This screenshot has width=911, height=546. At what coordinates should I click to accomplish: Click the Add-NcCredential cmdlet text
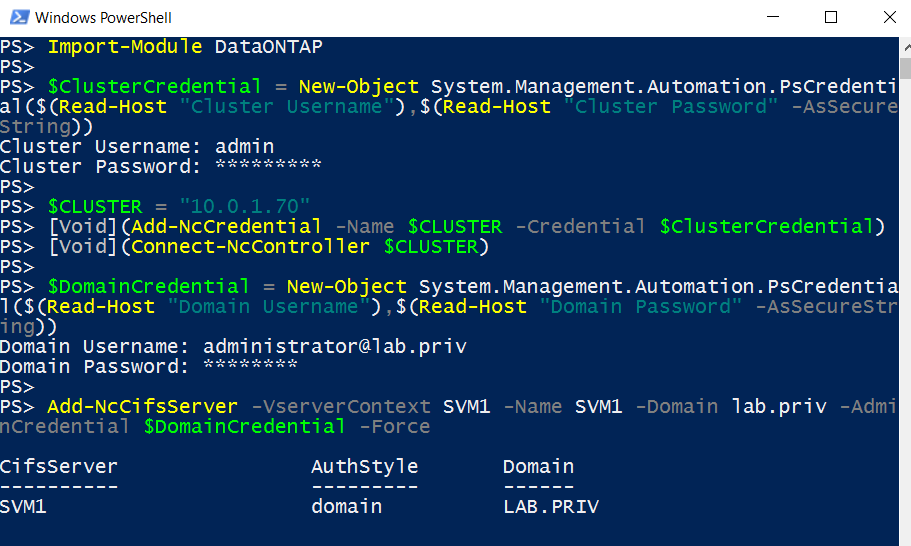pos(226,227)
